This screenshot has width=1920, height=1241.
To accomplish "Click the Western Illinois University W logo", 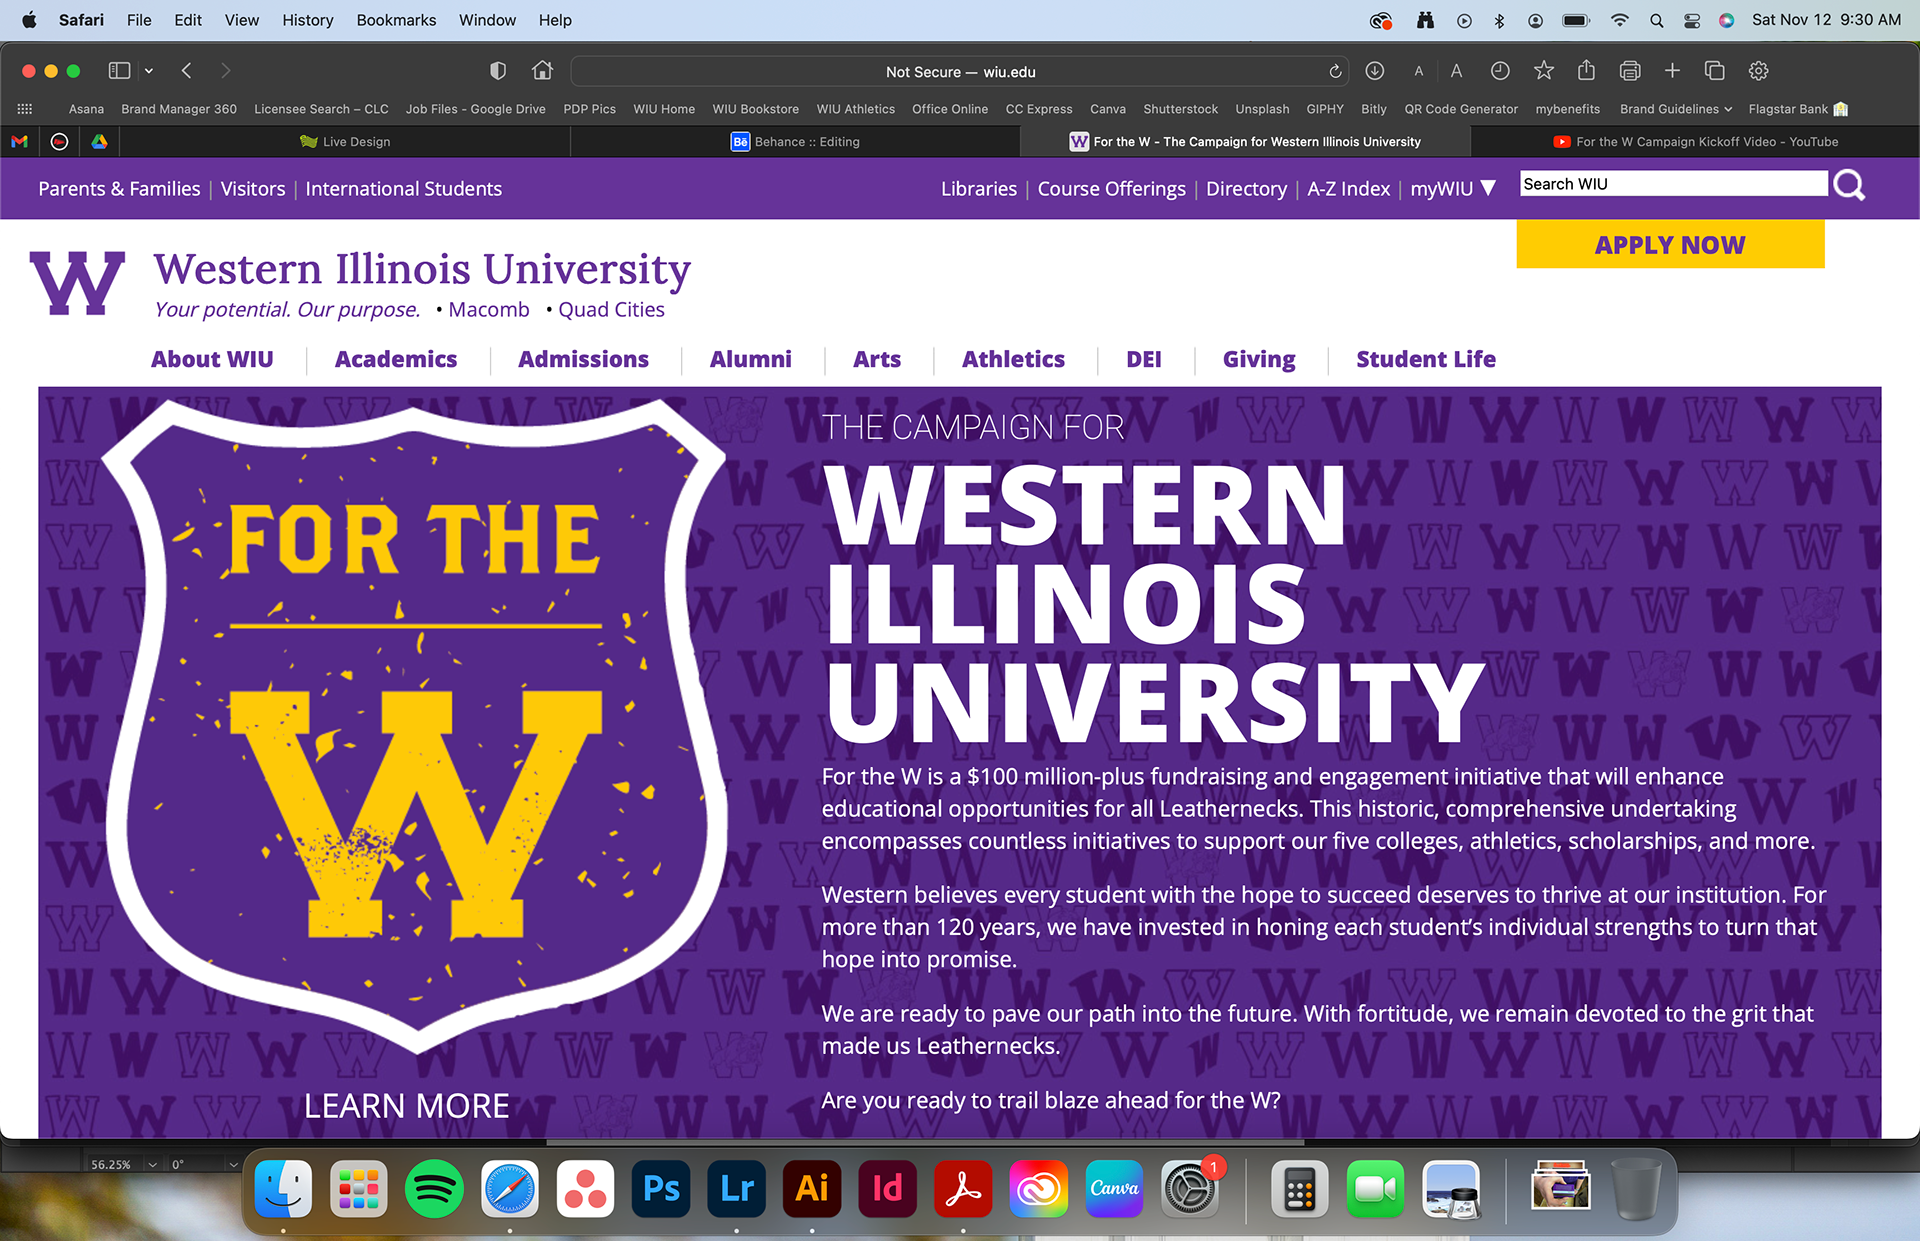I will [x=77, y=283].
